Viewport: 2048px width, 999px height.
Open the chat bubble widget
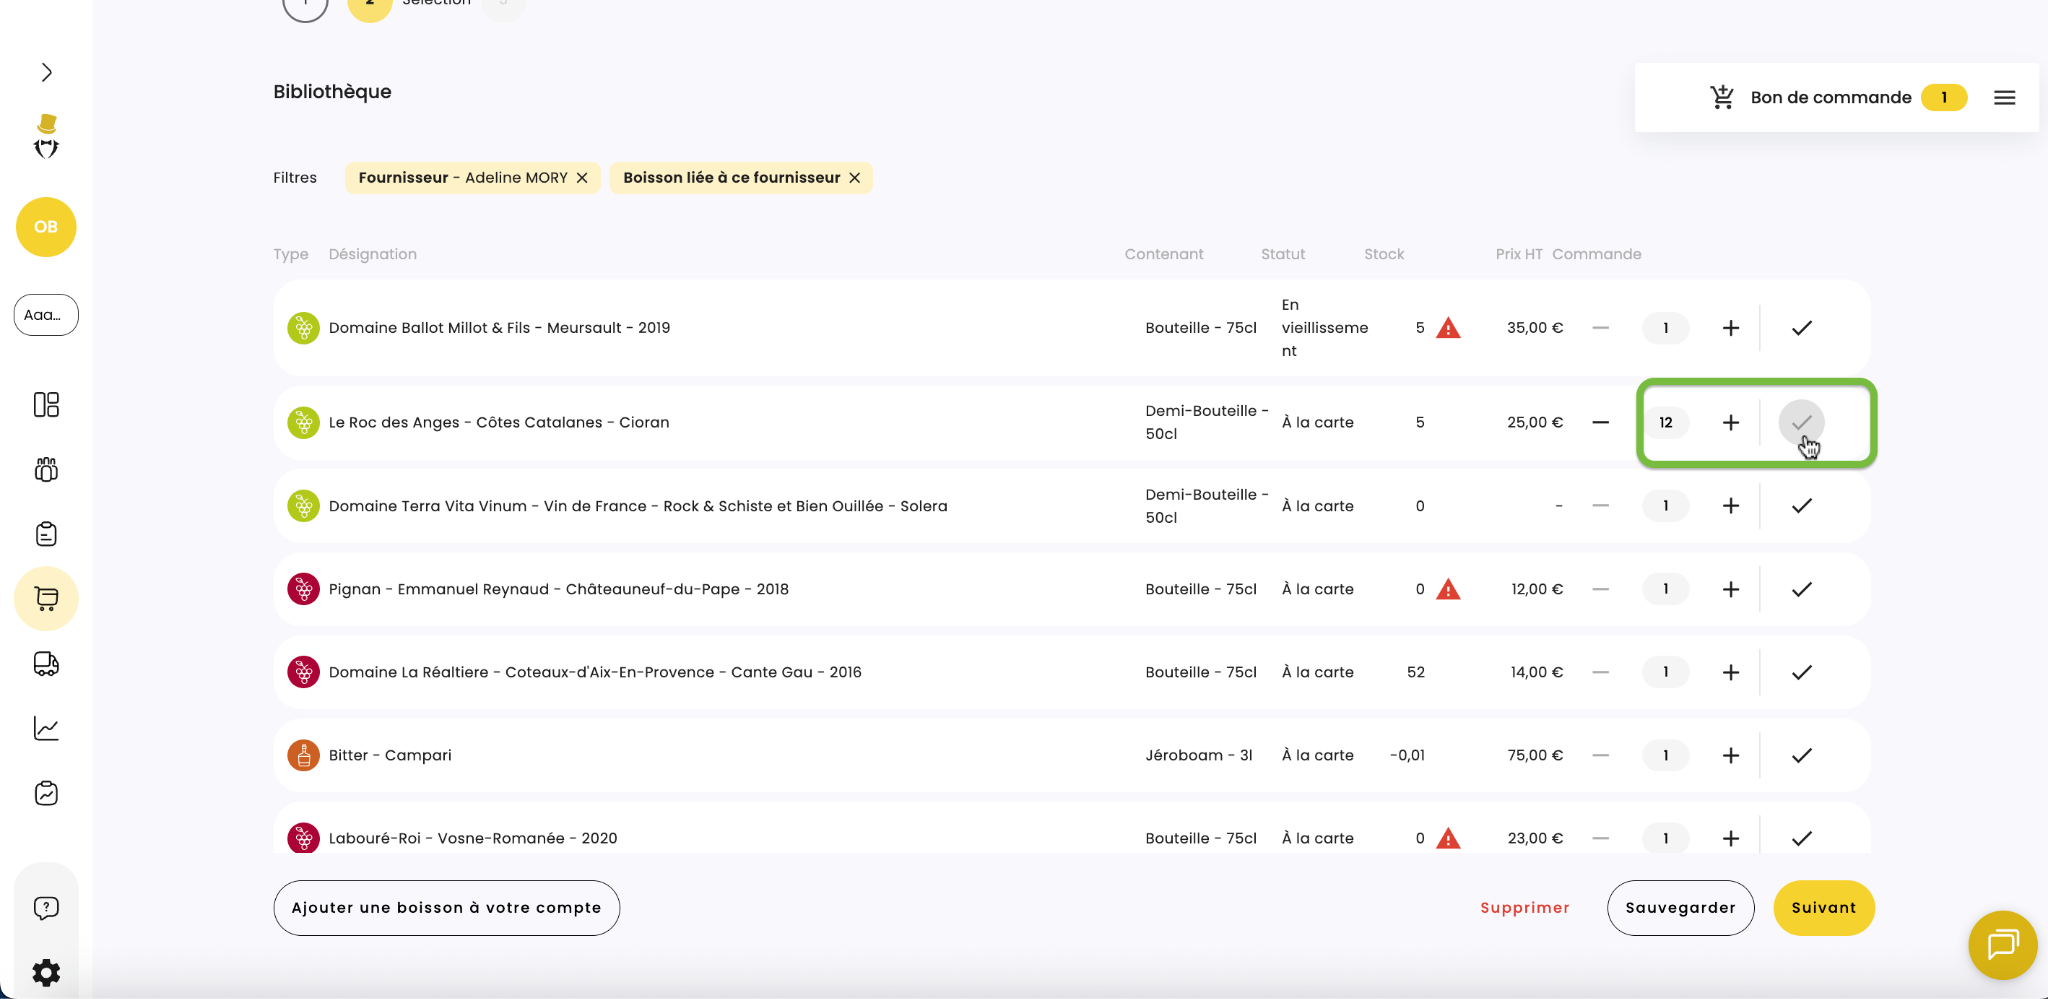[2002, 944]
